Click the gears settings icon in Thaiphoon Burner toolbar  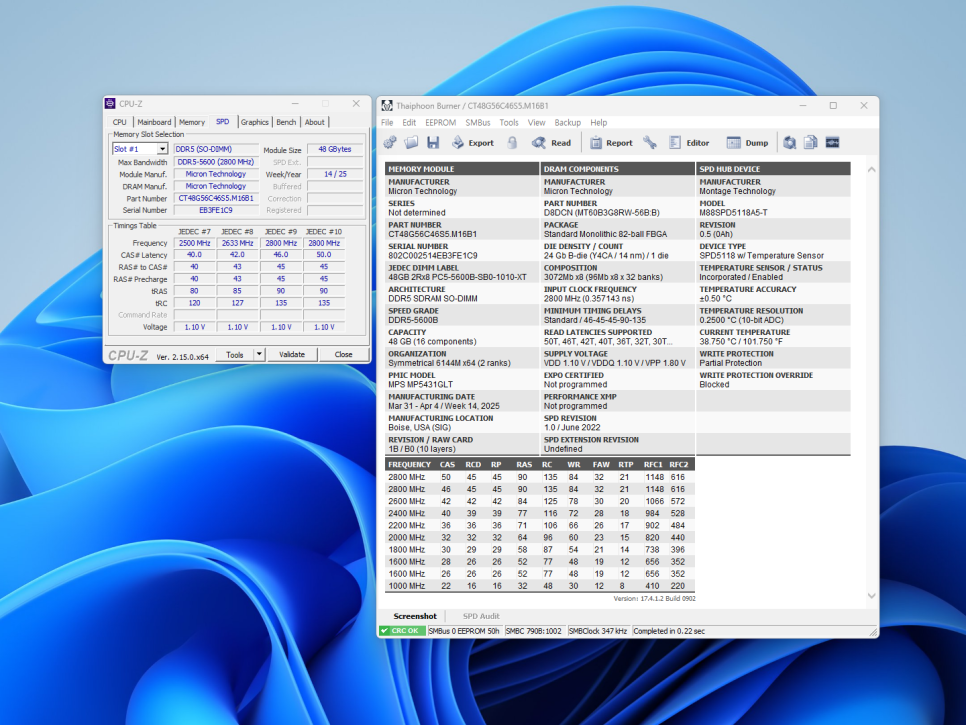pos(390,142)
